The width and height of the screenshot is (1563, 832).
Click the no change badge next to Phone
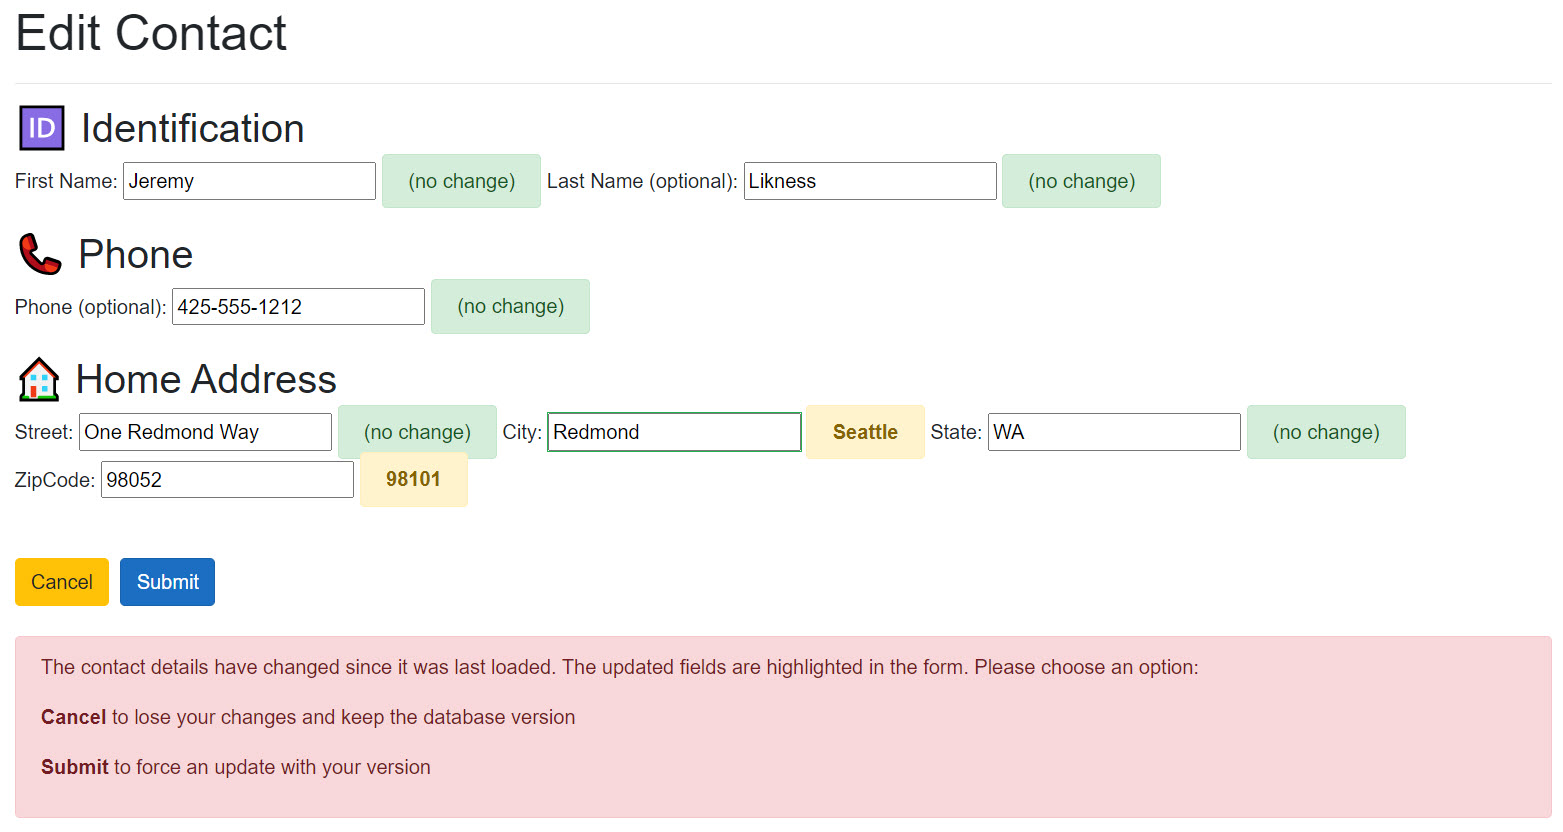510,306
